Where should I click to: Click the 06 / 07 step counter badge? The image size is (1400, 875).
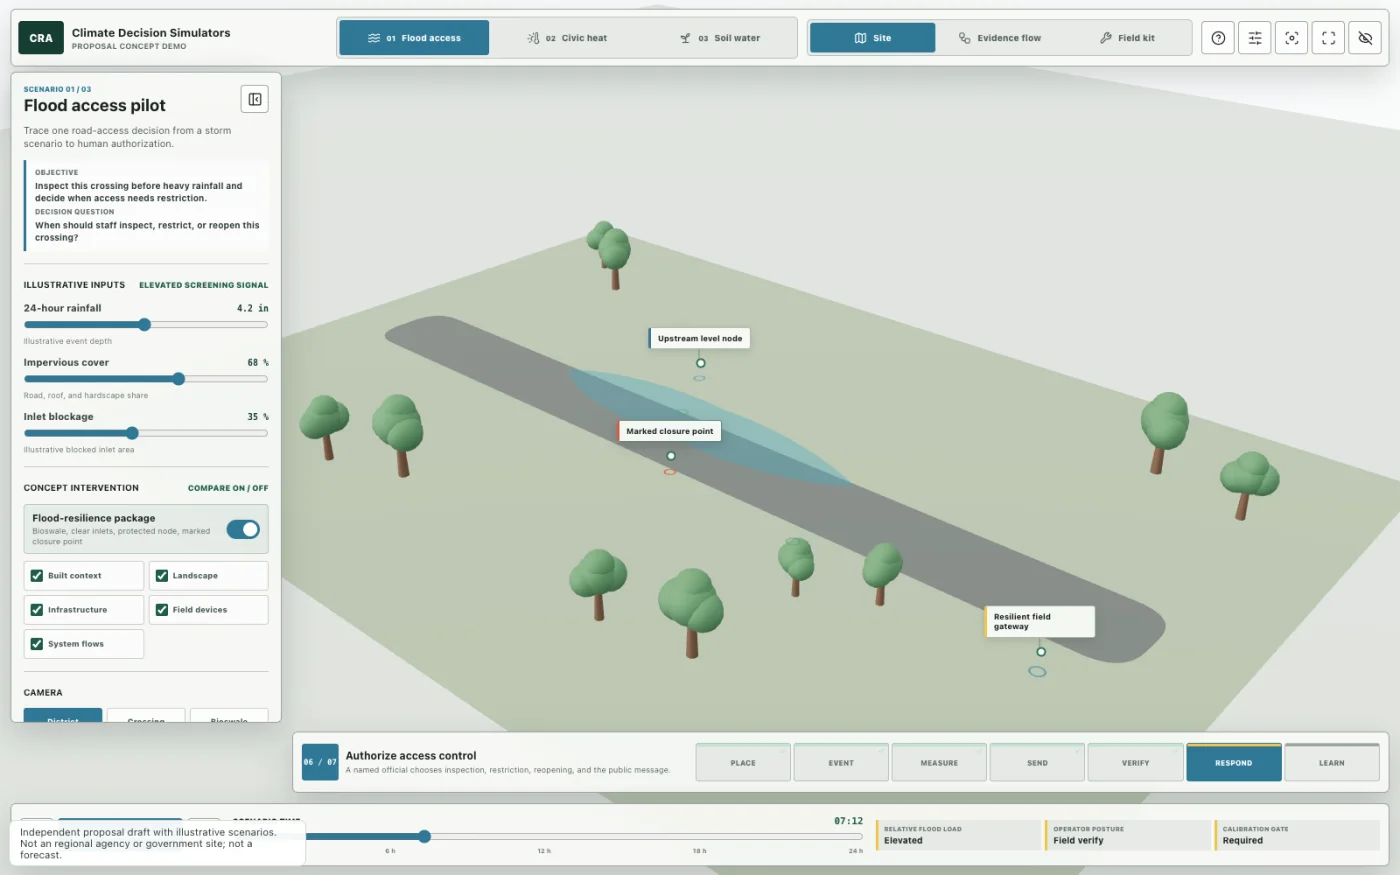(x=320, y=762)
